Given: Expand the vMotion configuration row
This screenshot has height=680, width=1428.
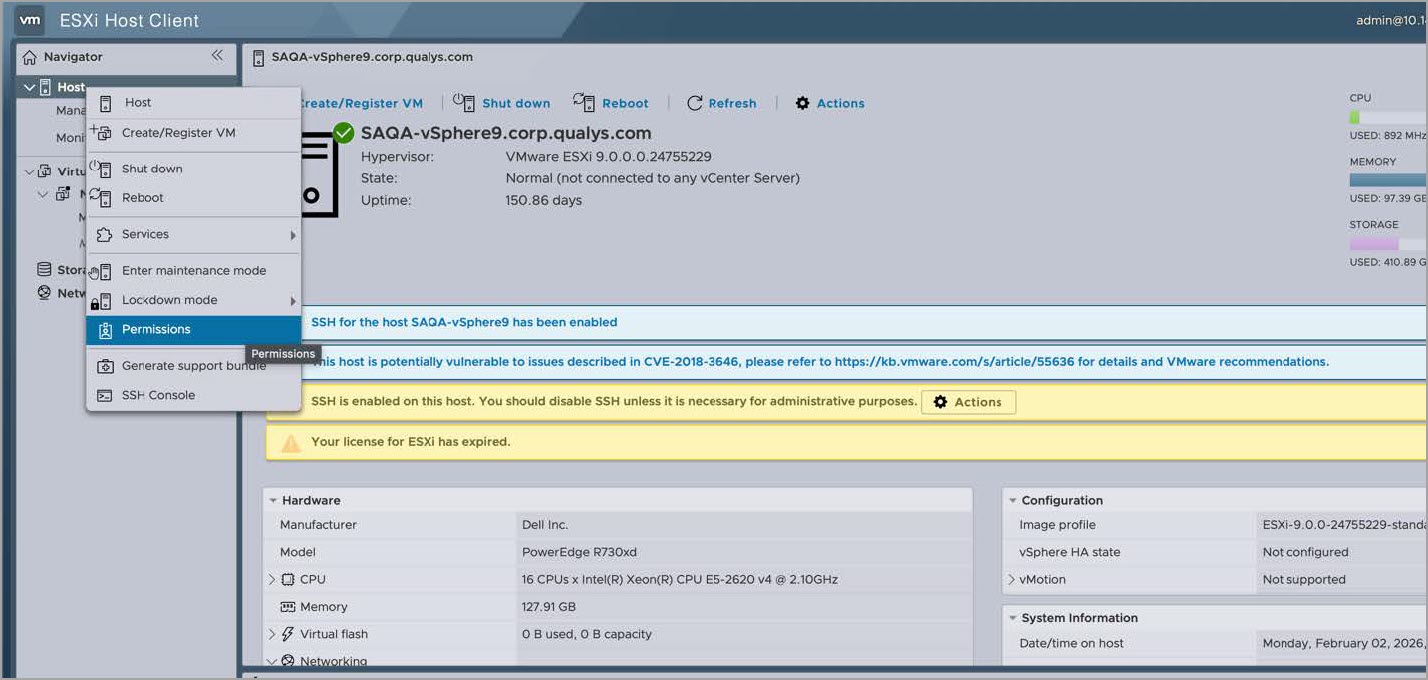Looking at the screenshot, I should point(1011,580).
